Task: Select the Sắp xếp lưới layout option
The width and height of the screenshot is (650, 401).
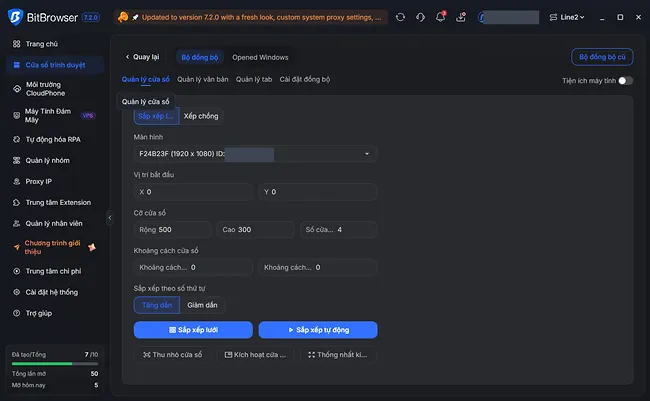Action: tap(156, 116)
